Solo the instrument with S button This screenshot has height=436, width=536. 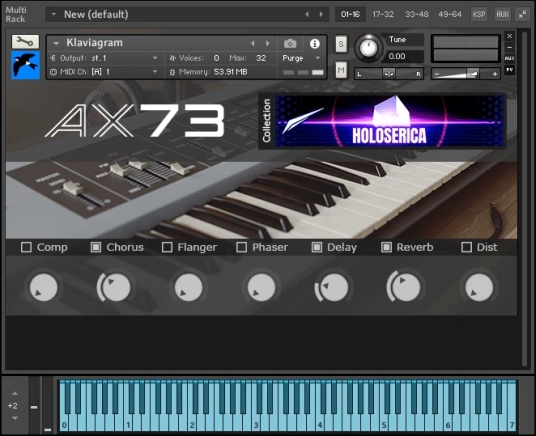[x=341, y=44]
